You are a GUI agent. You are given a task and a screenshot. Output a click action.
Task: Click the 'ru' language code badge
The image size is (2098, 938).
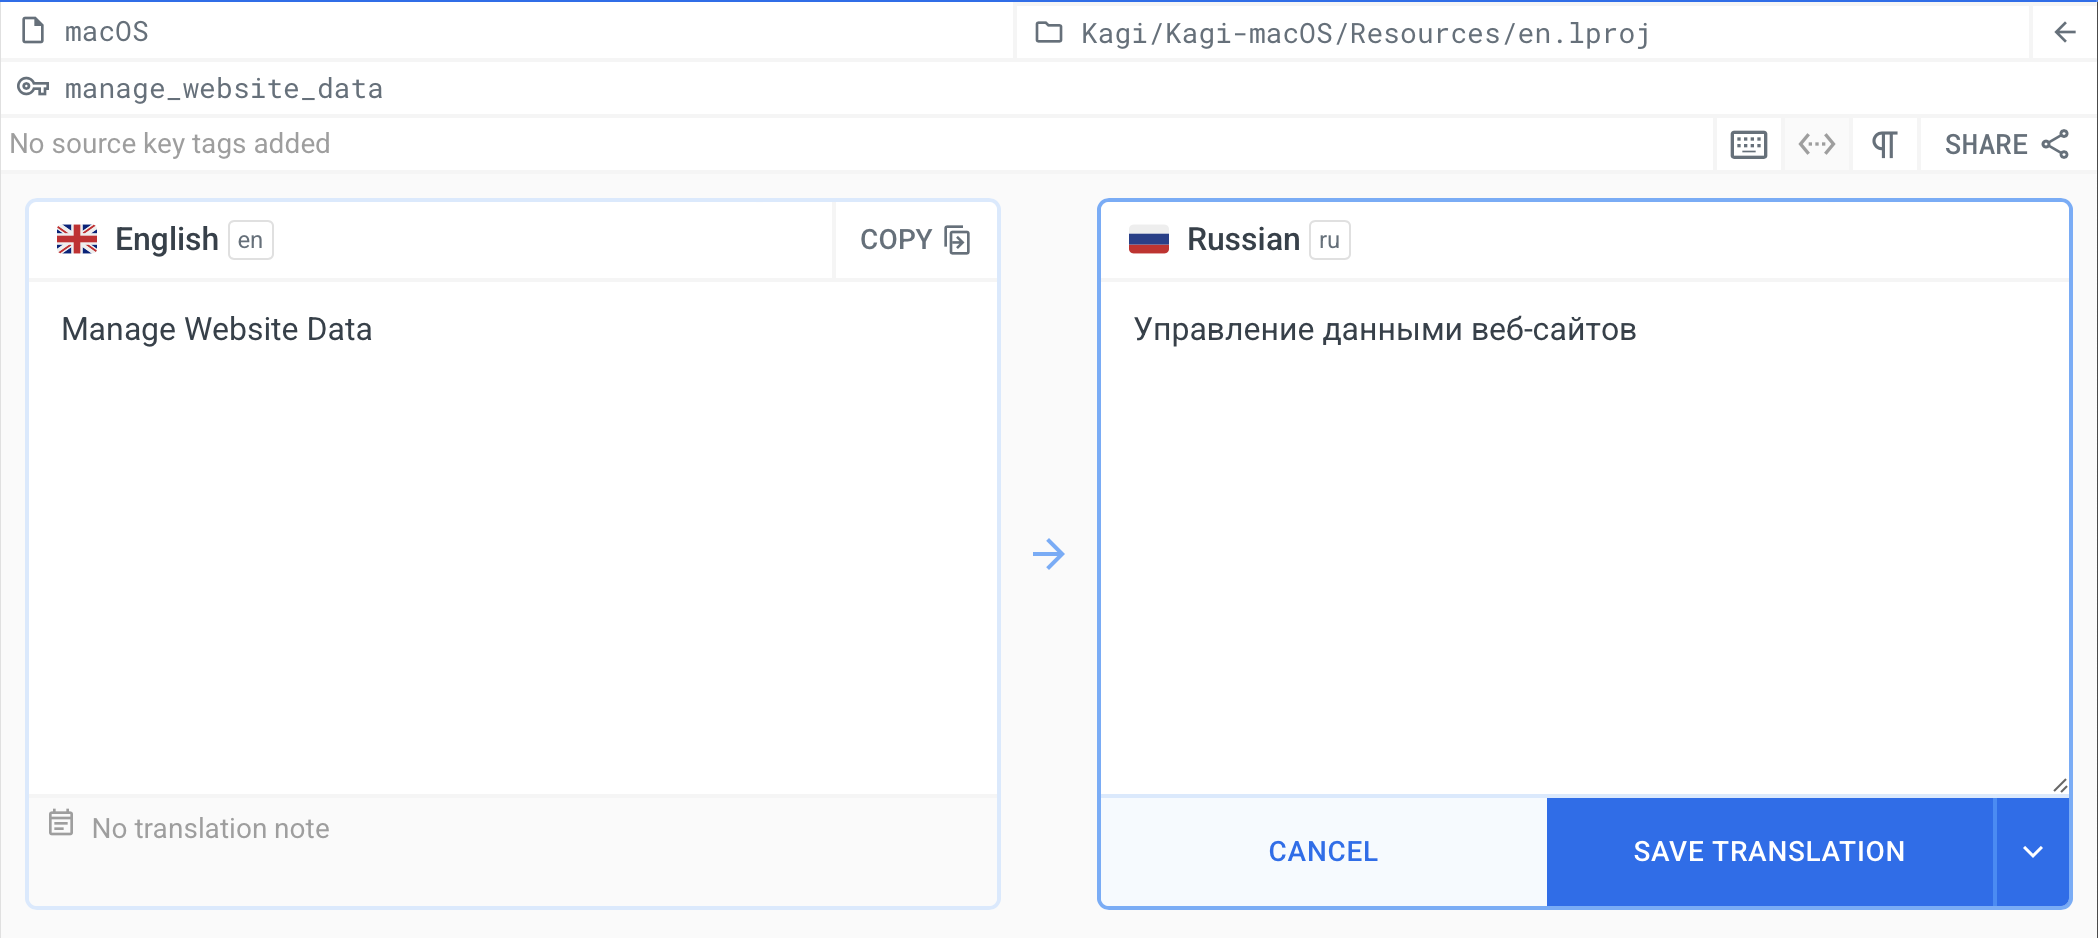[1329, 240]
